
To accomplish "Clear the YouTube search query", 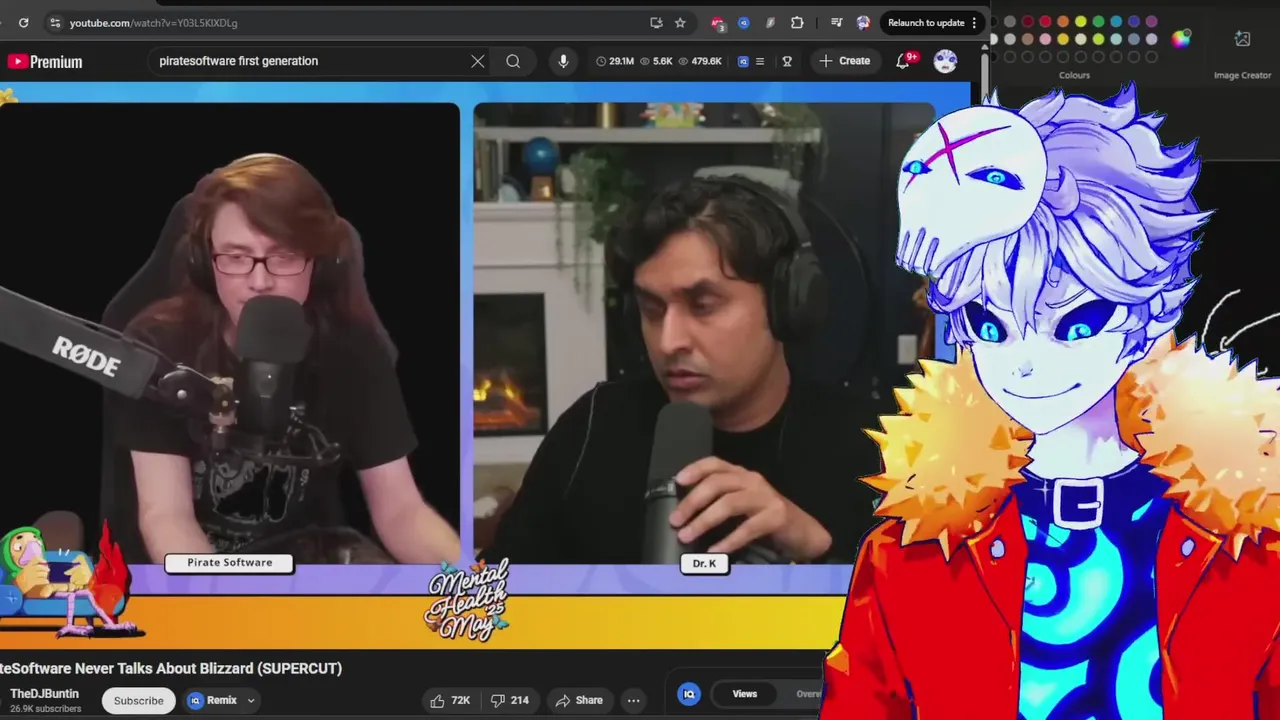I will pyautogui.click(x=478, y=61).
